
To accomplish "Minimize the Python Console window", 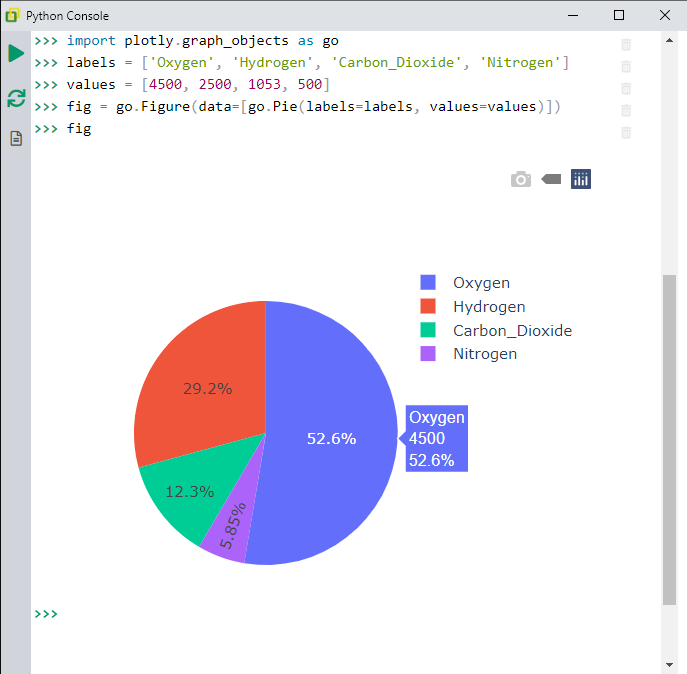I will coord(573,15).
